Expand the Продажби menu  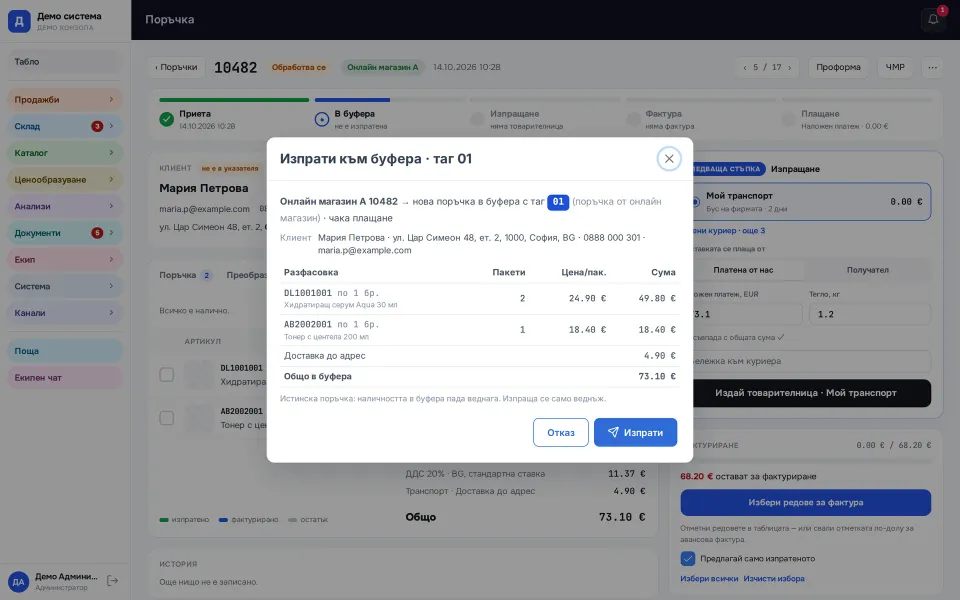(x=65, y=99)
